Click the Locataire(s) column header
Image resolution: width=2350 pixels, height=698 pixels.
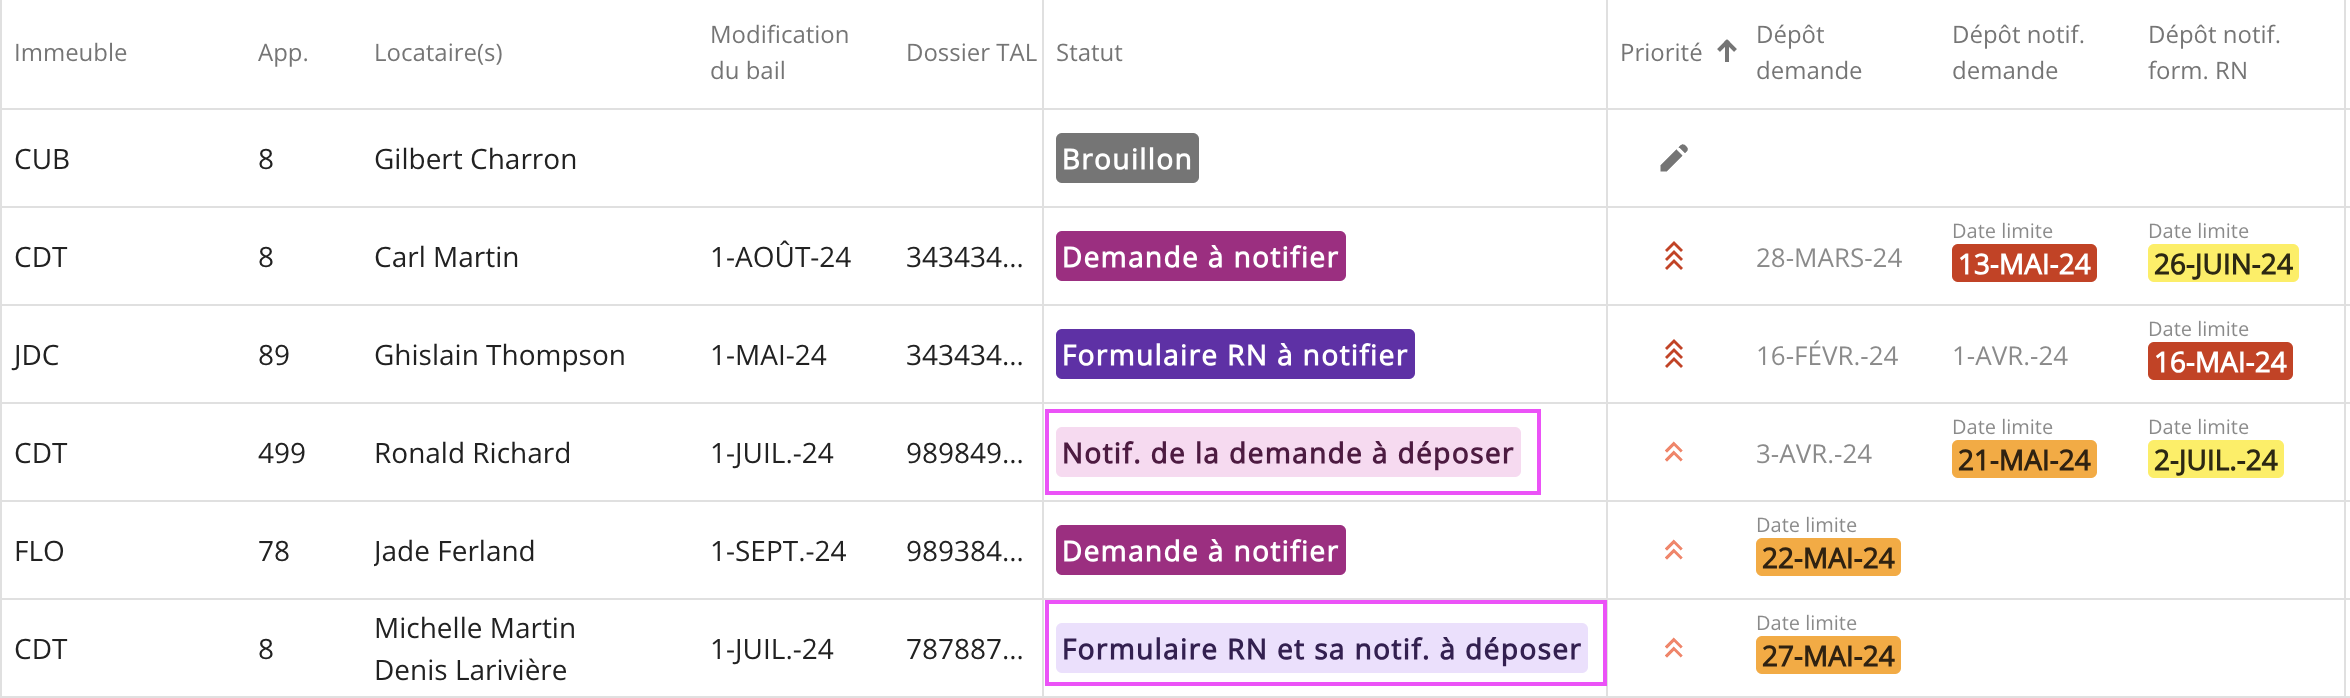coord(438,53)
